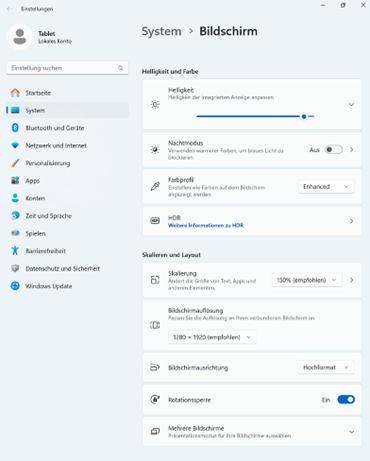Open Zeit und Sprache category
370x461 pixels.
tap(68, 216)
